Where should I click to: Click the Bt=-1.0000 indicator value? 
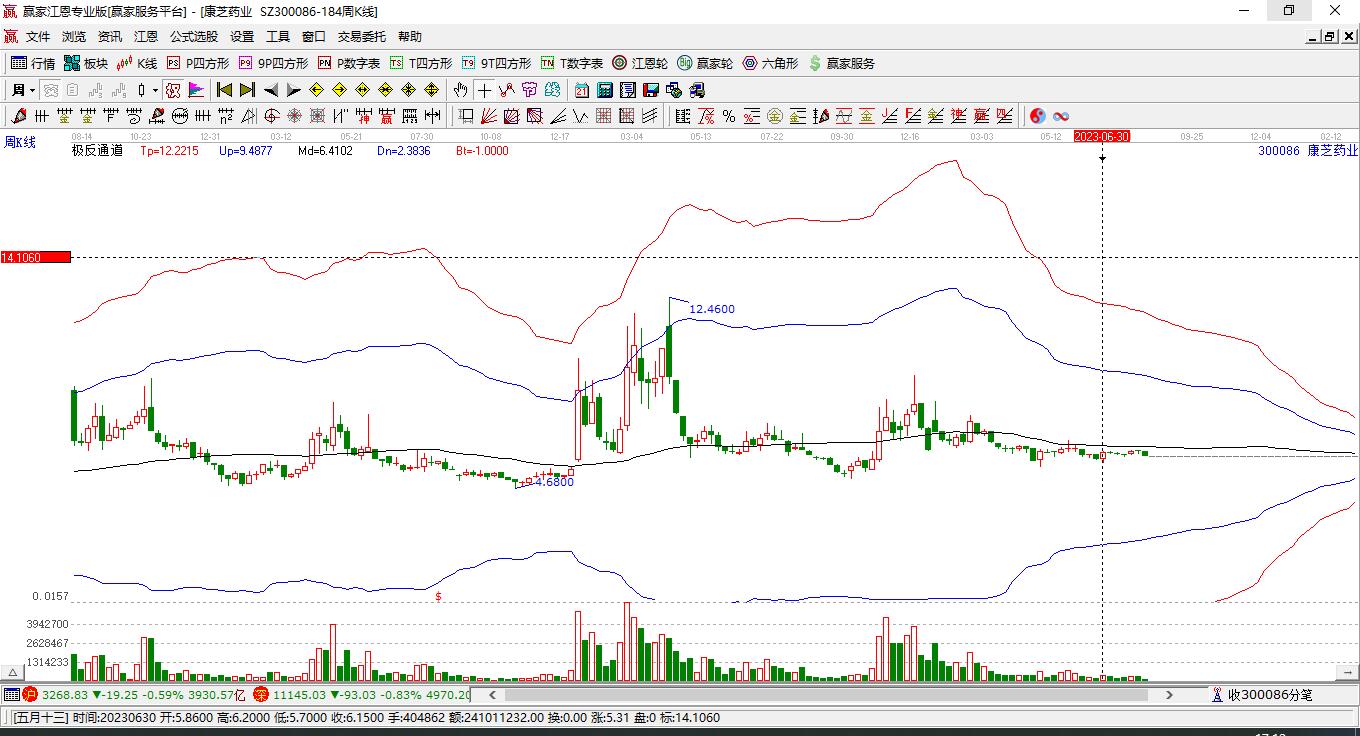click(482, 151)
